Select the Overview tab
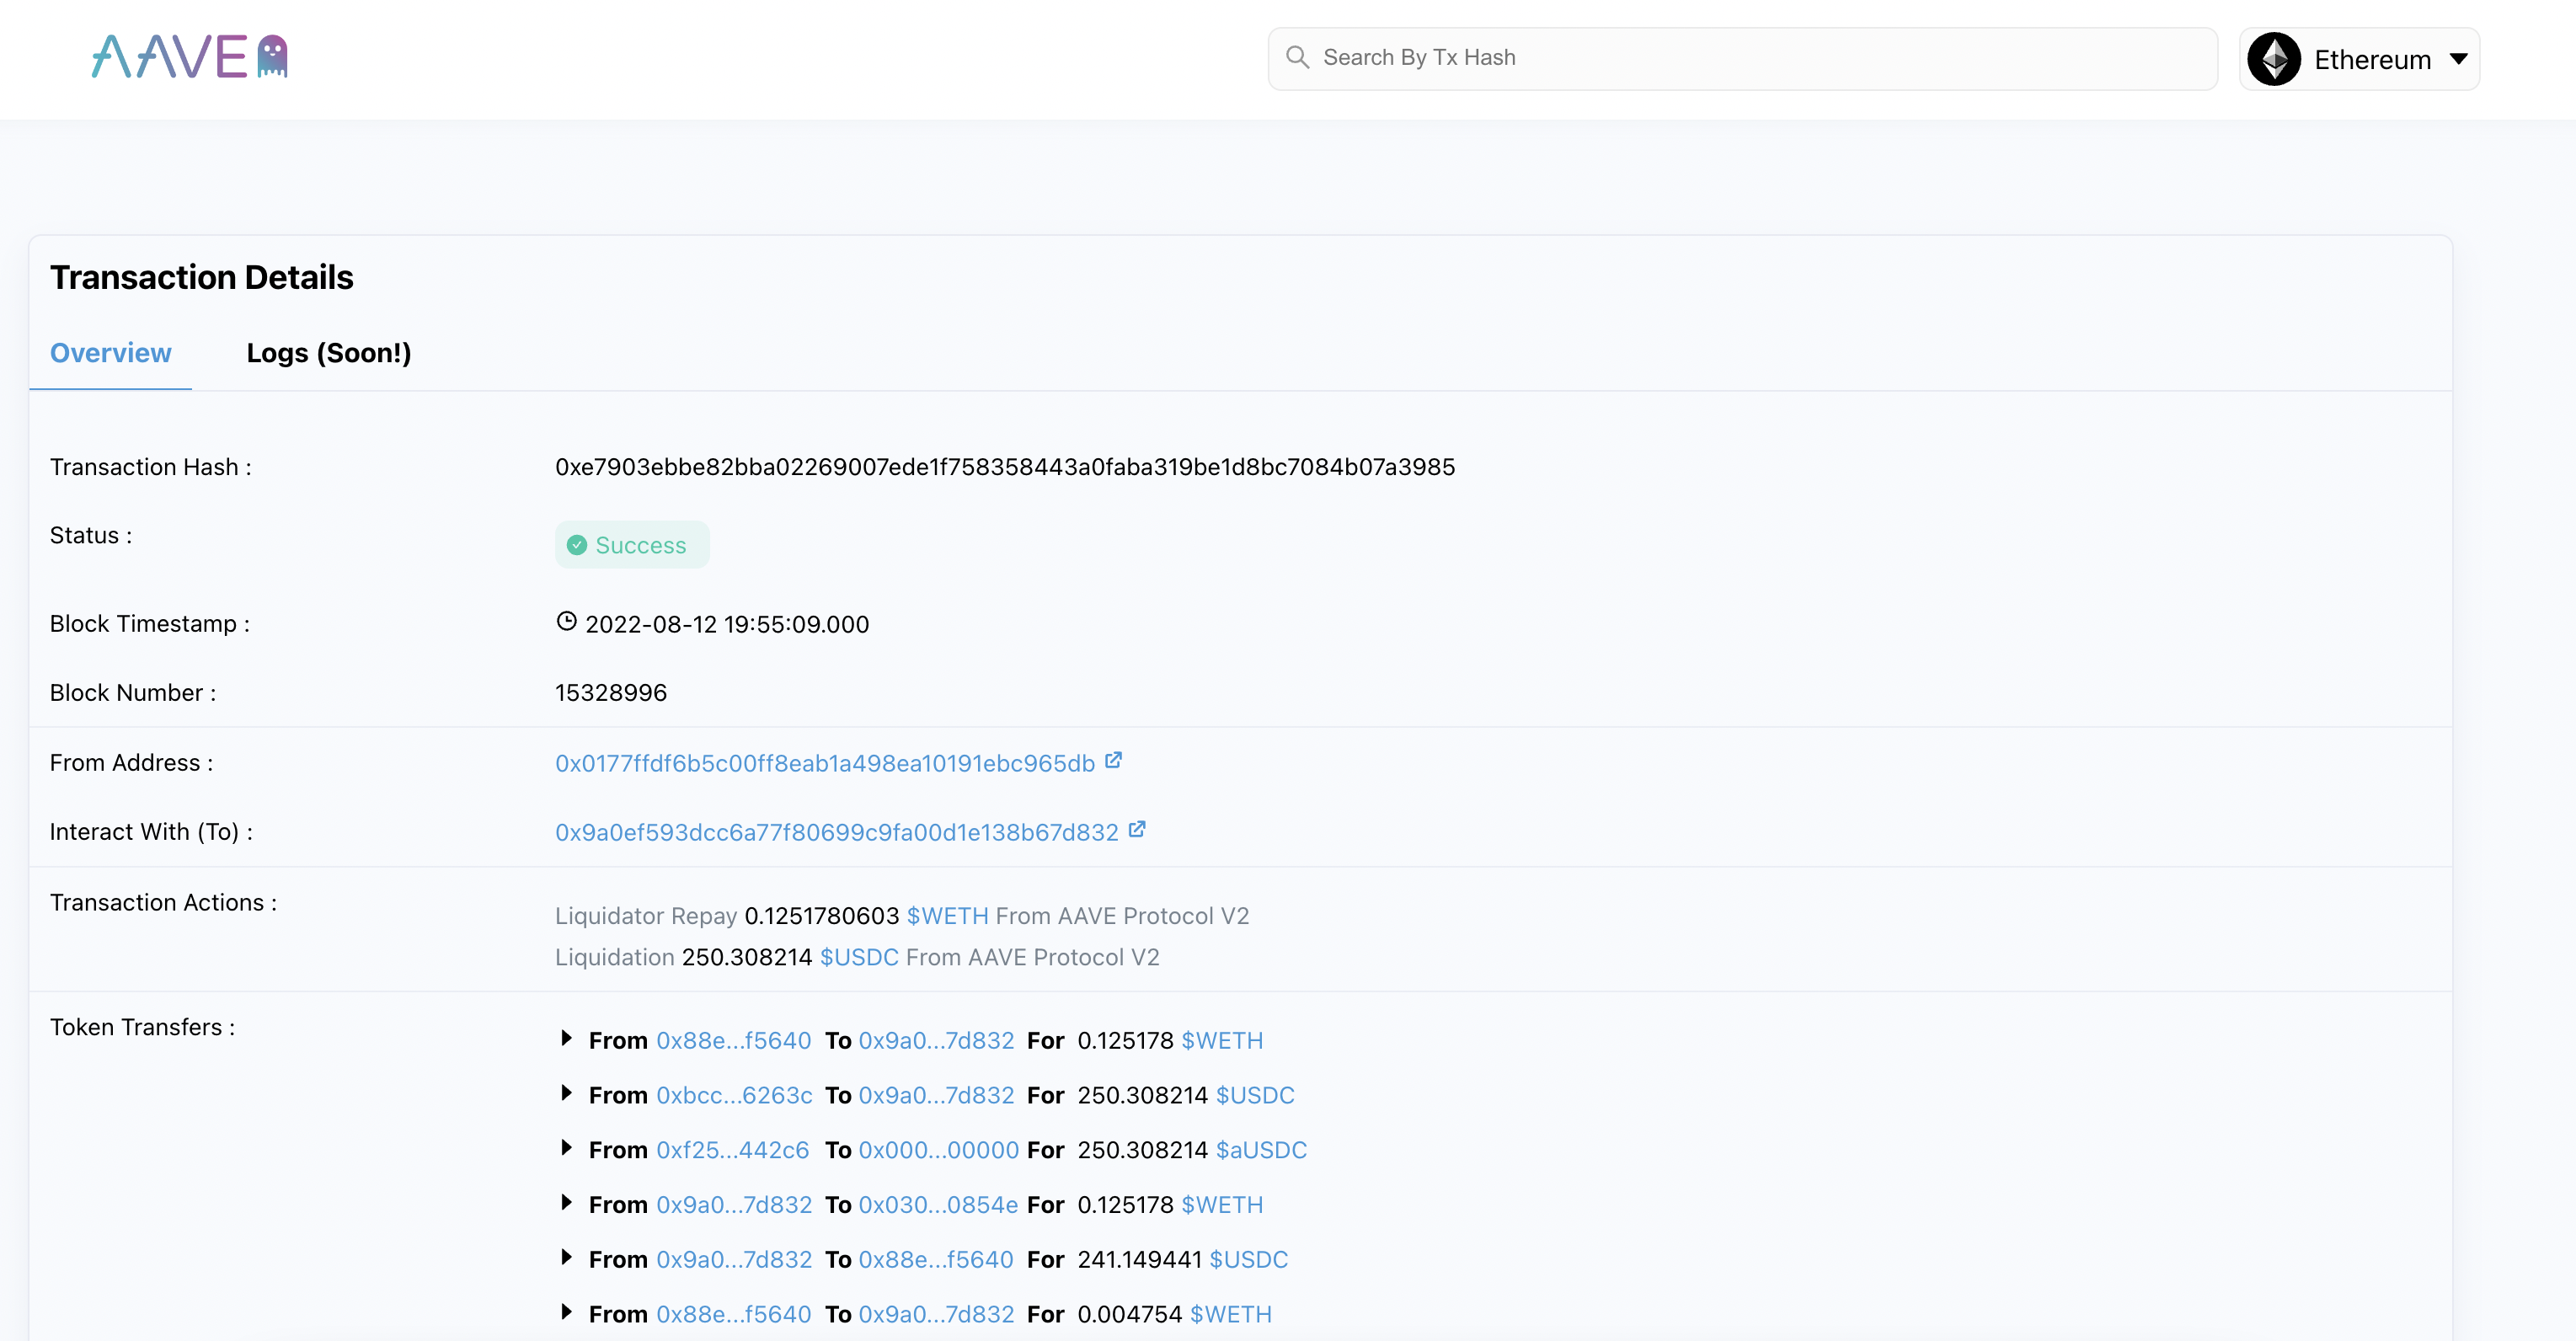 (110, 352)
